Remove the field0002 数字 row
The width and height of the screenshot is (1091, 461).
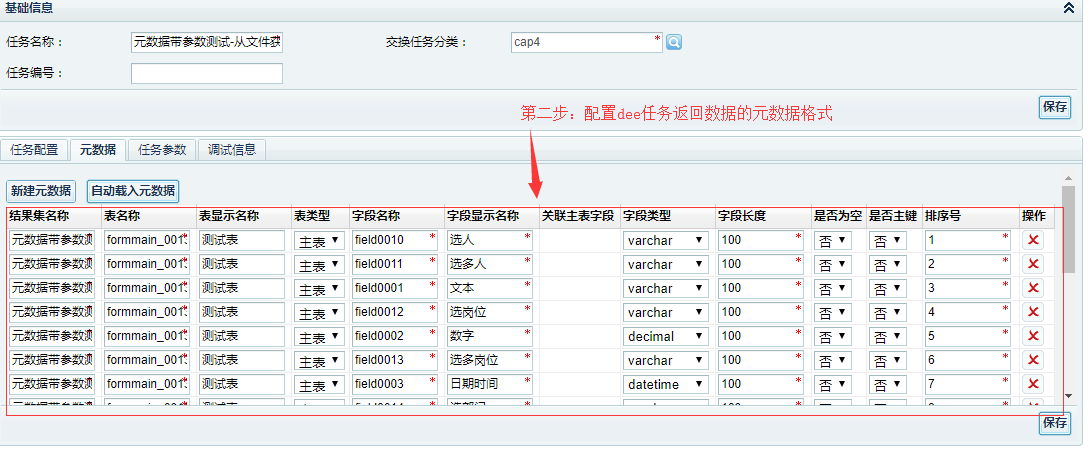coord(1033,336)
